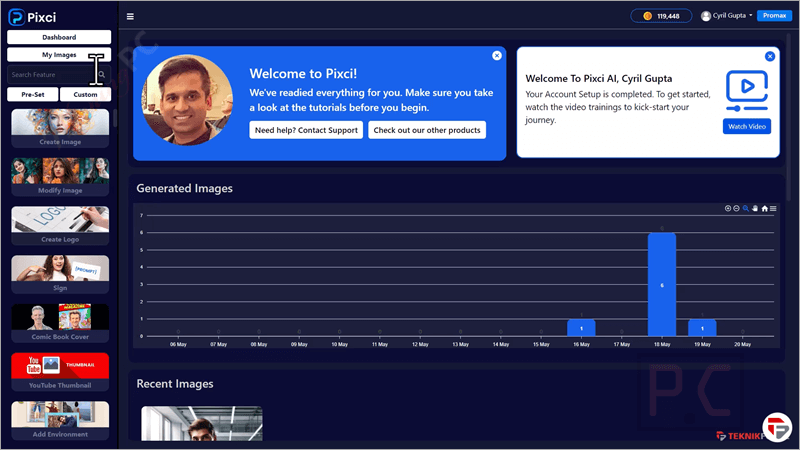The image size is (800, 450).
Task: Click the Recent Images heading
Action: [174, 384]
